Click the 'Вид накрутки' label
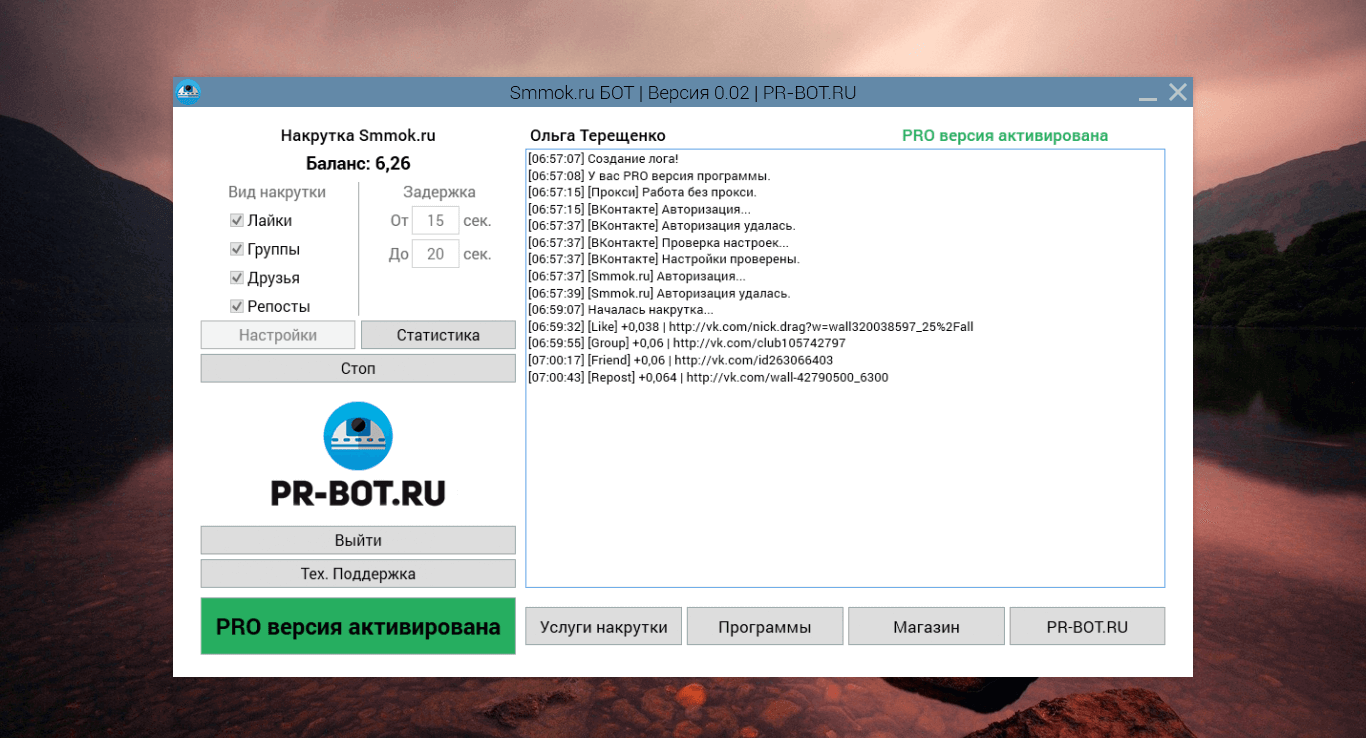1366x738 pixels. click(x=277, y=192)
